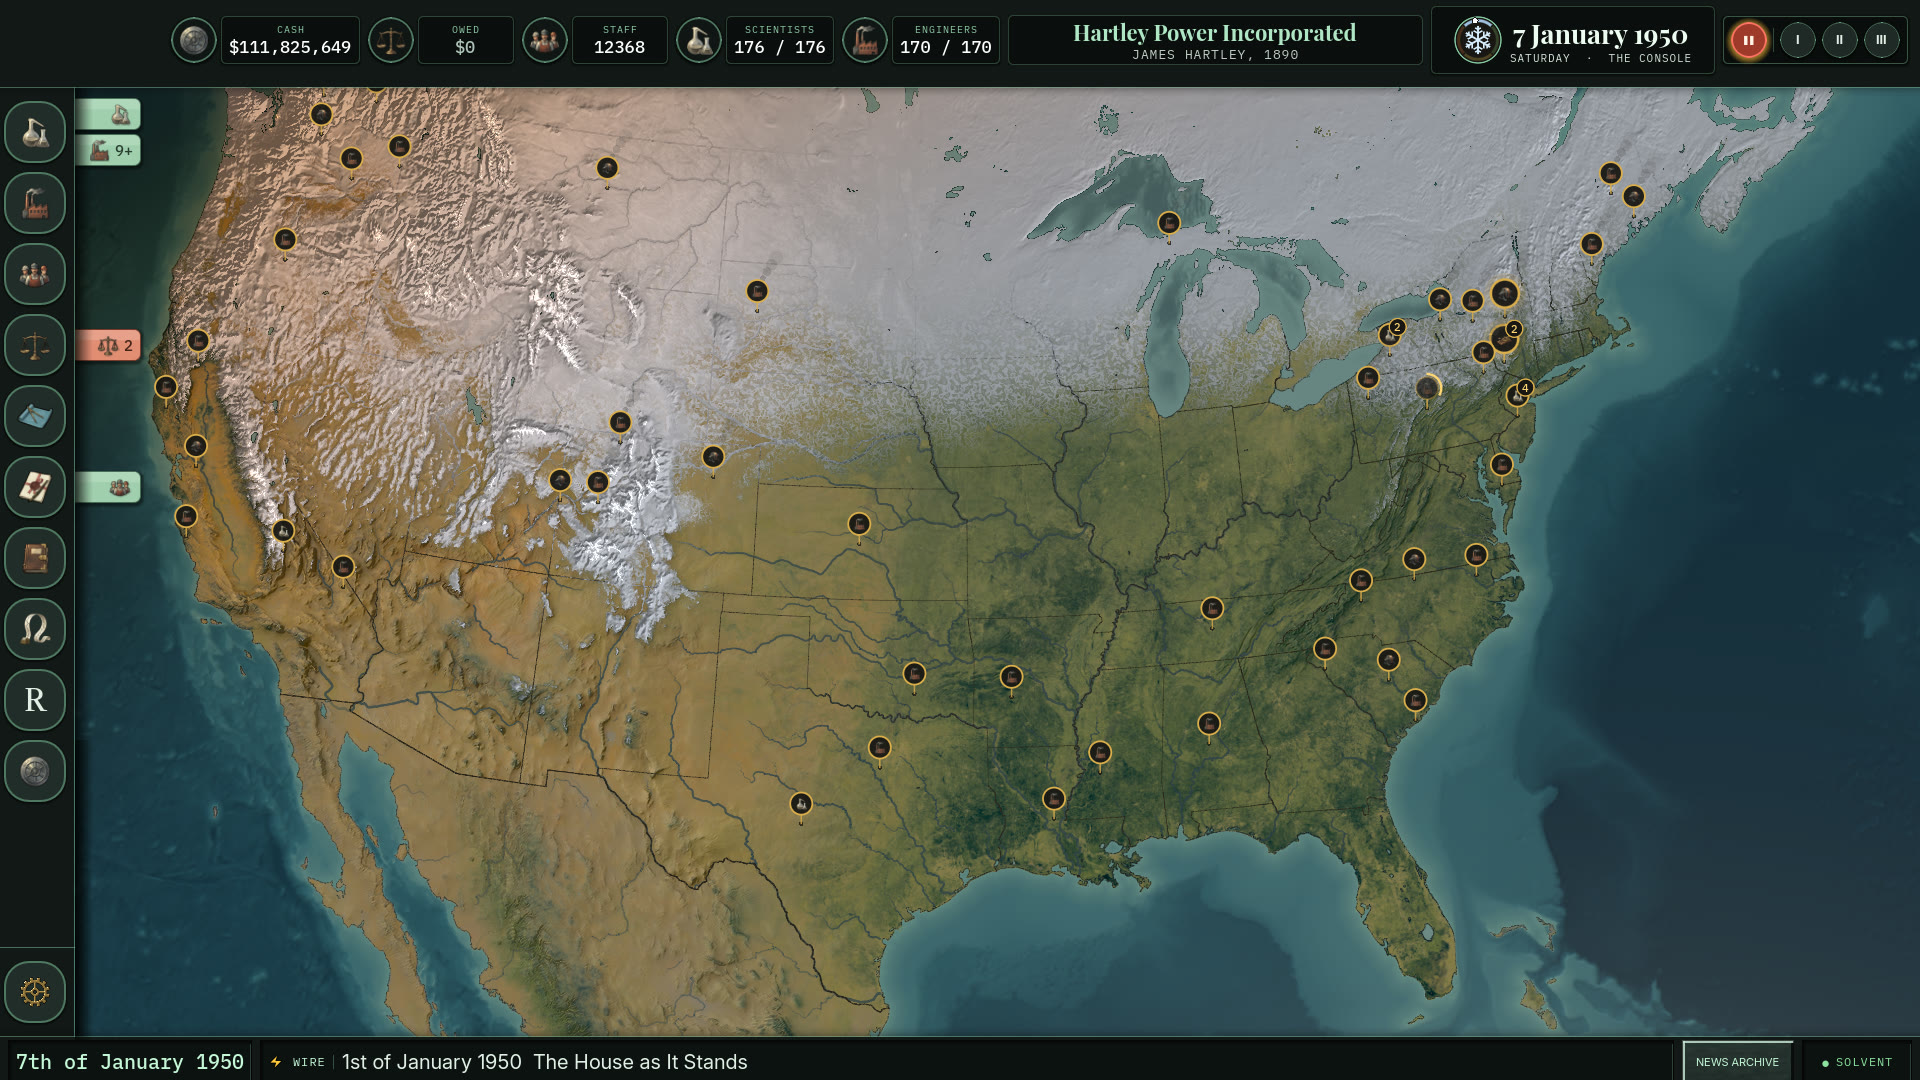The image size is (1920, 1080).
Task: Open the factory 9+ notification tag
Action: [109, 151]
